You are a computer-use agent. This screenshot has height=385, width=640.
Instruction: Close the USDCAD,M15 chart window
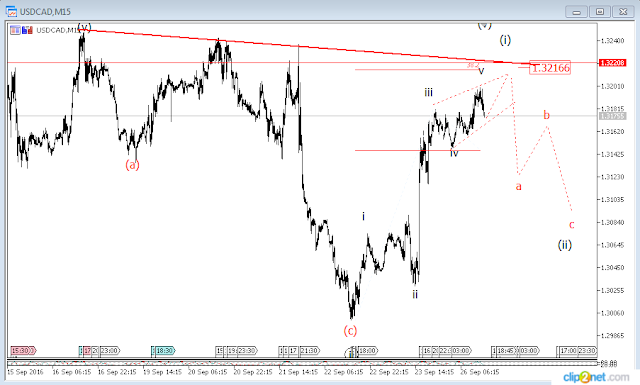click(x=623, y=12)
